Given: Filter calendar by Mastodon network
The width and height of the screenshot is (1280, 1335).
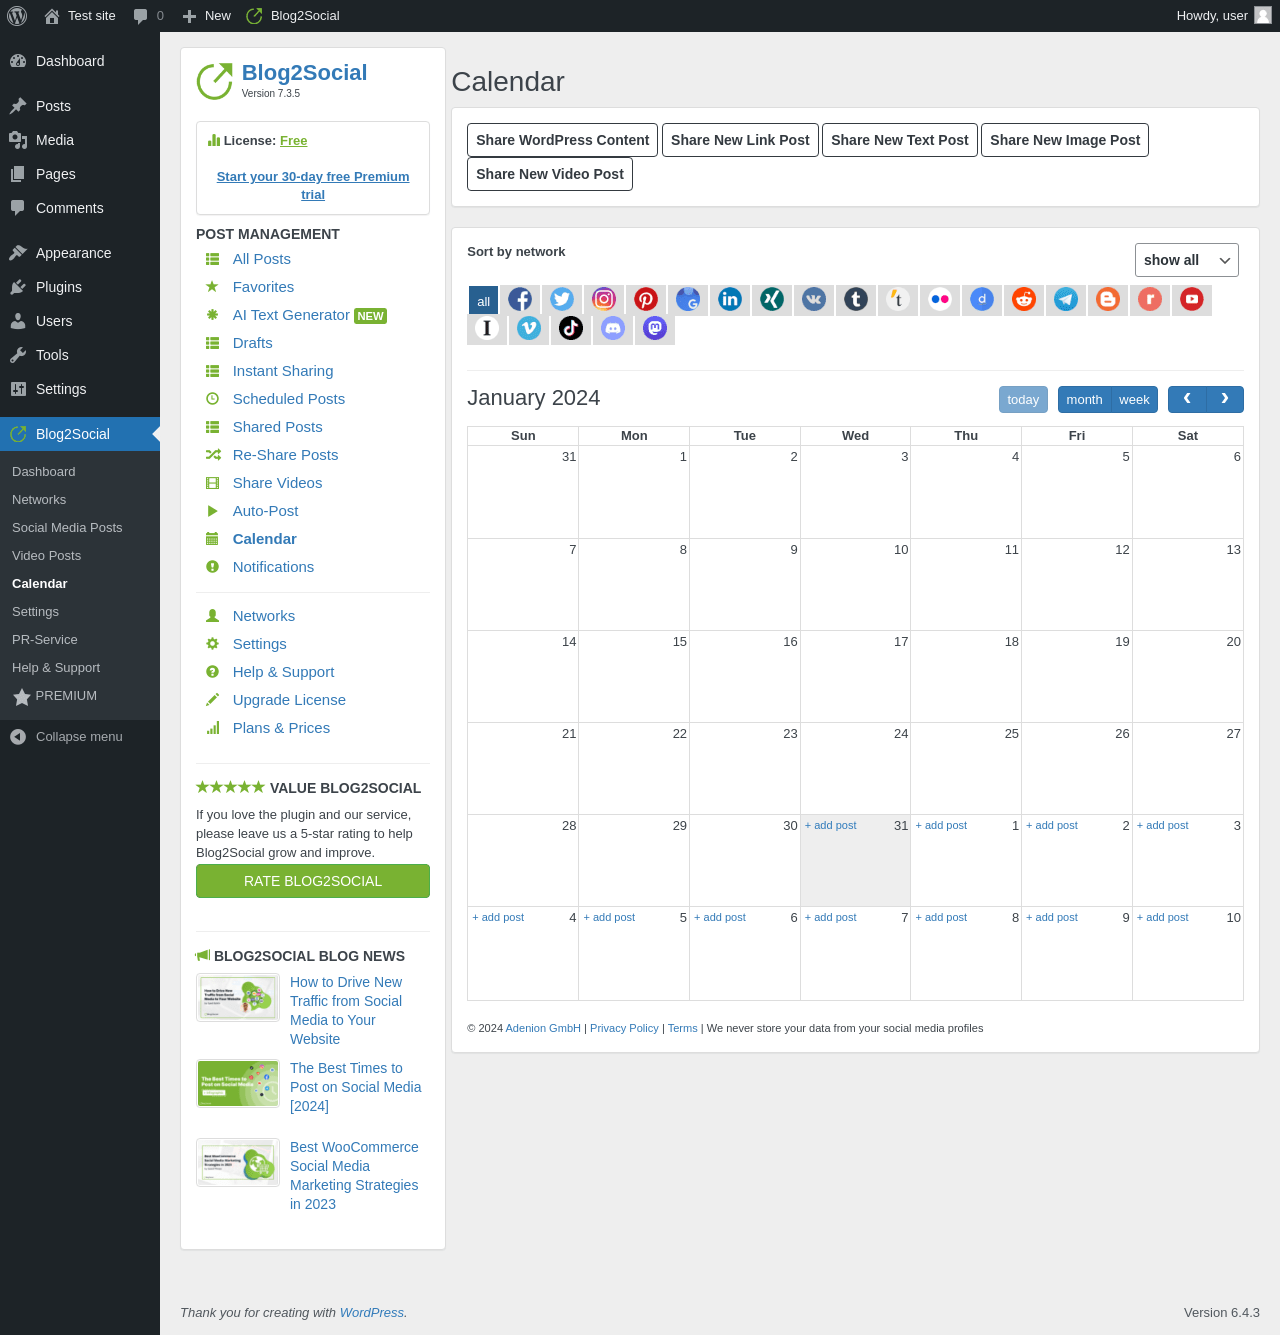Looking at the screenshot, I should click(655, 328).
